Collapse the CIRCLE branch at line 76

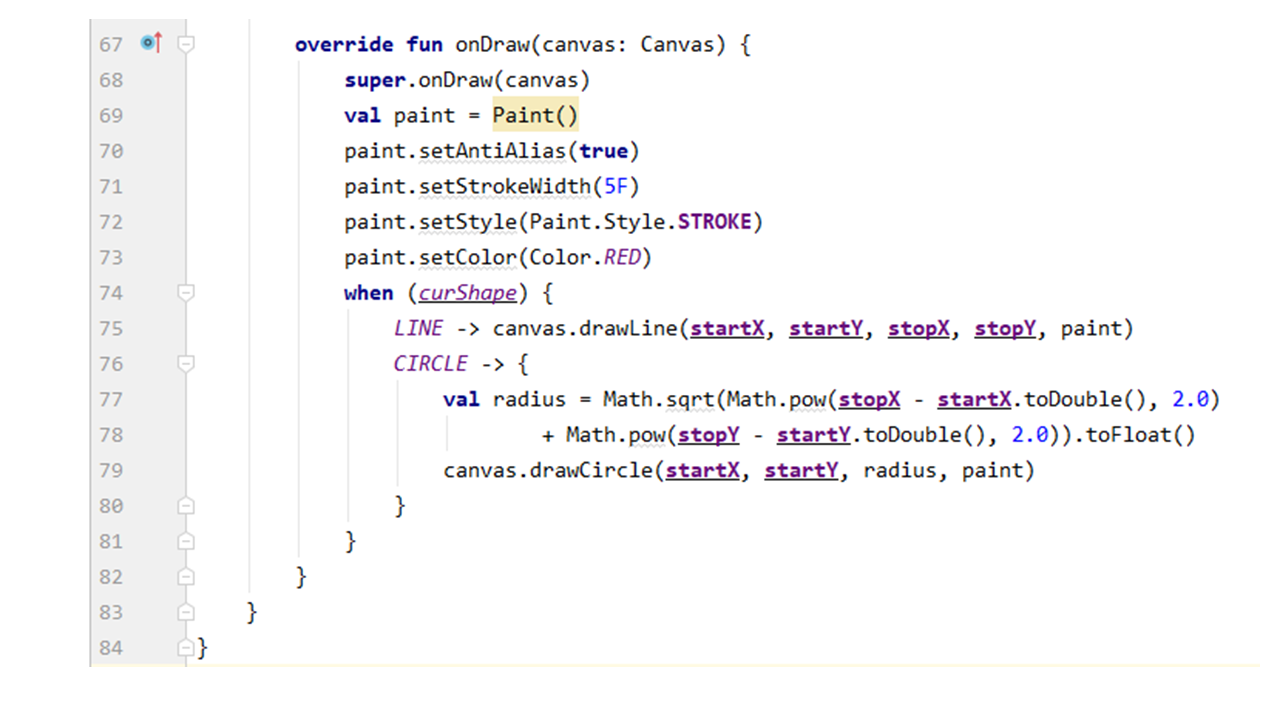tap(185, 364)
